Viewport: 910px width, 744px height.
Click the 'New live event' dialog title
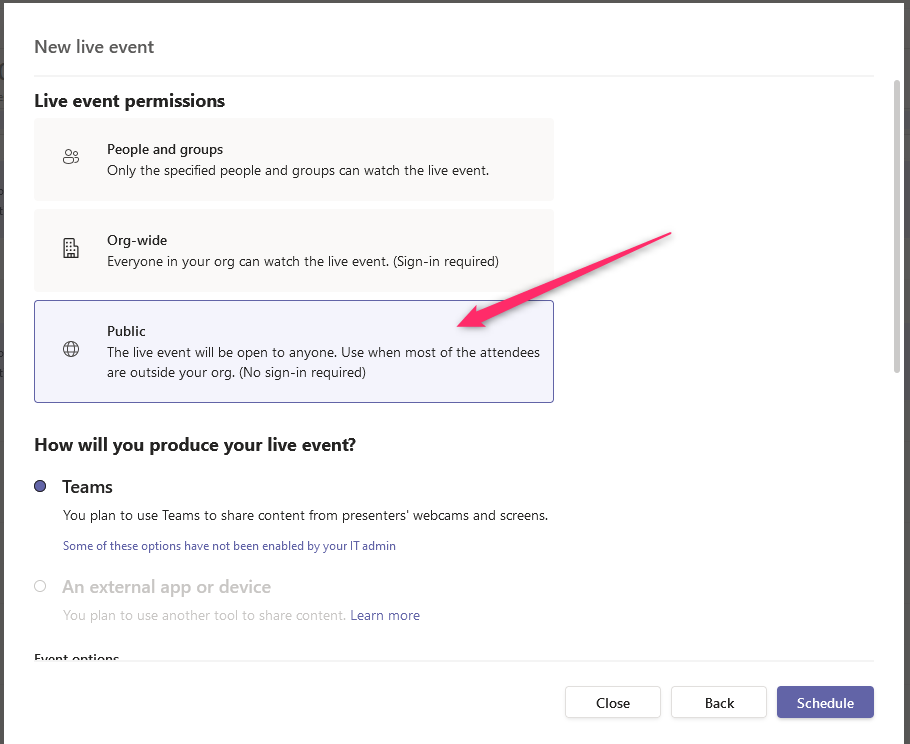(94, 47)
